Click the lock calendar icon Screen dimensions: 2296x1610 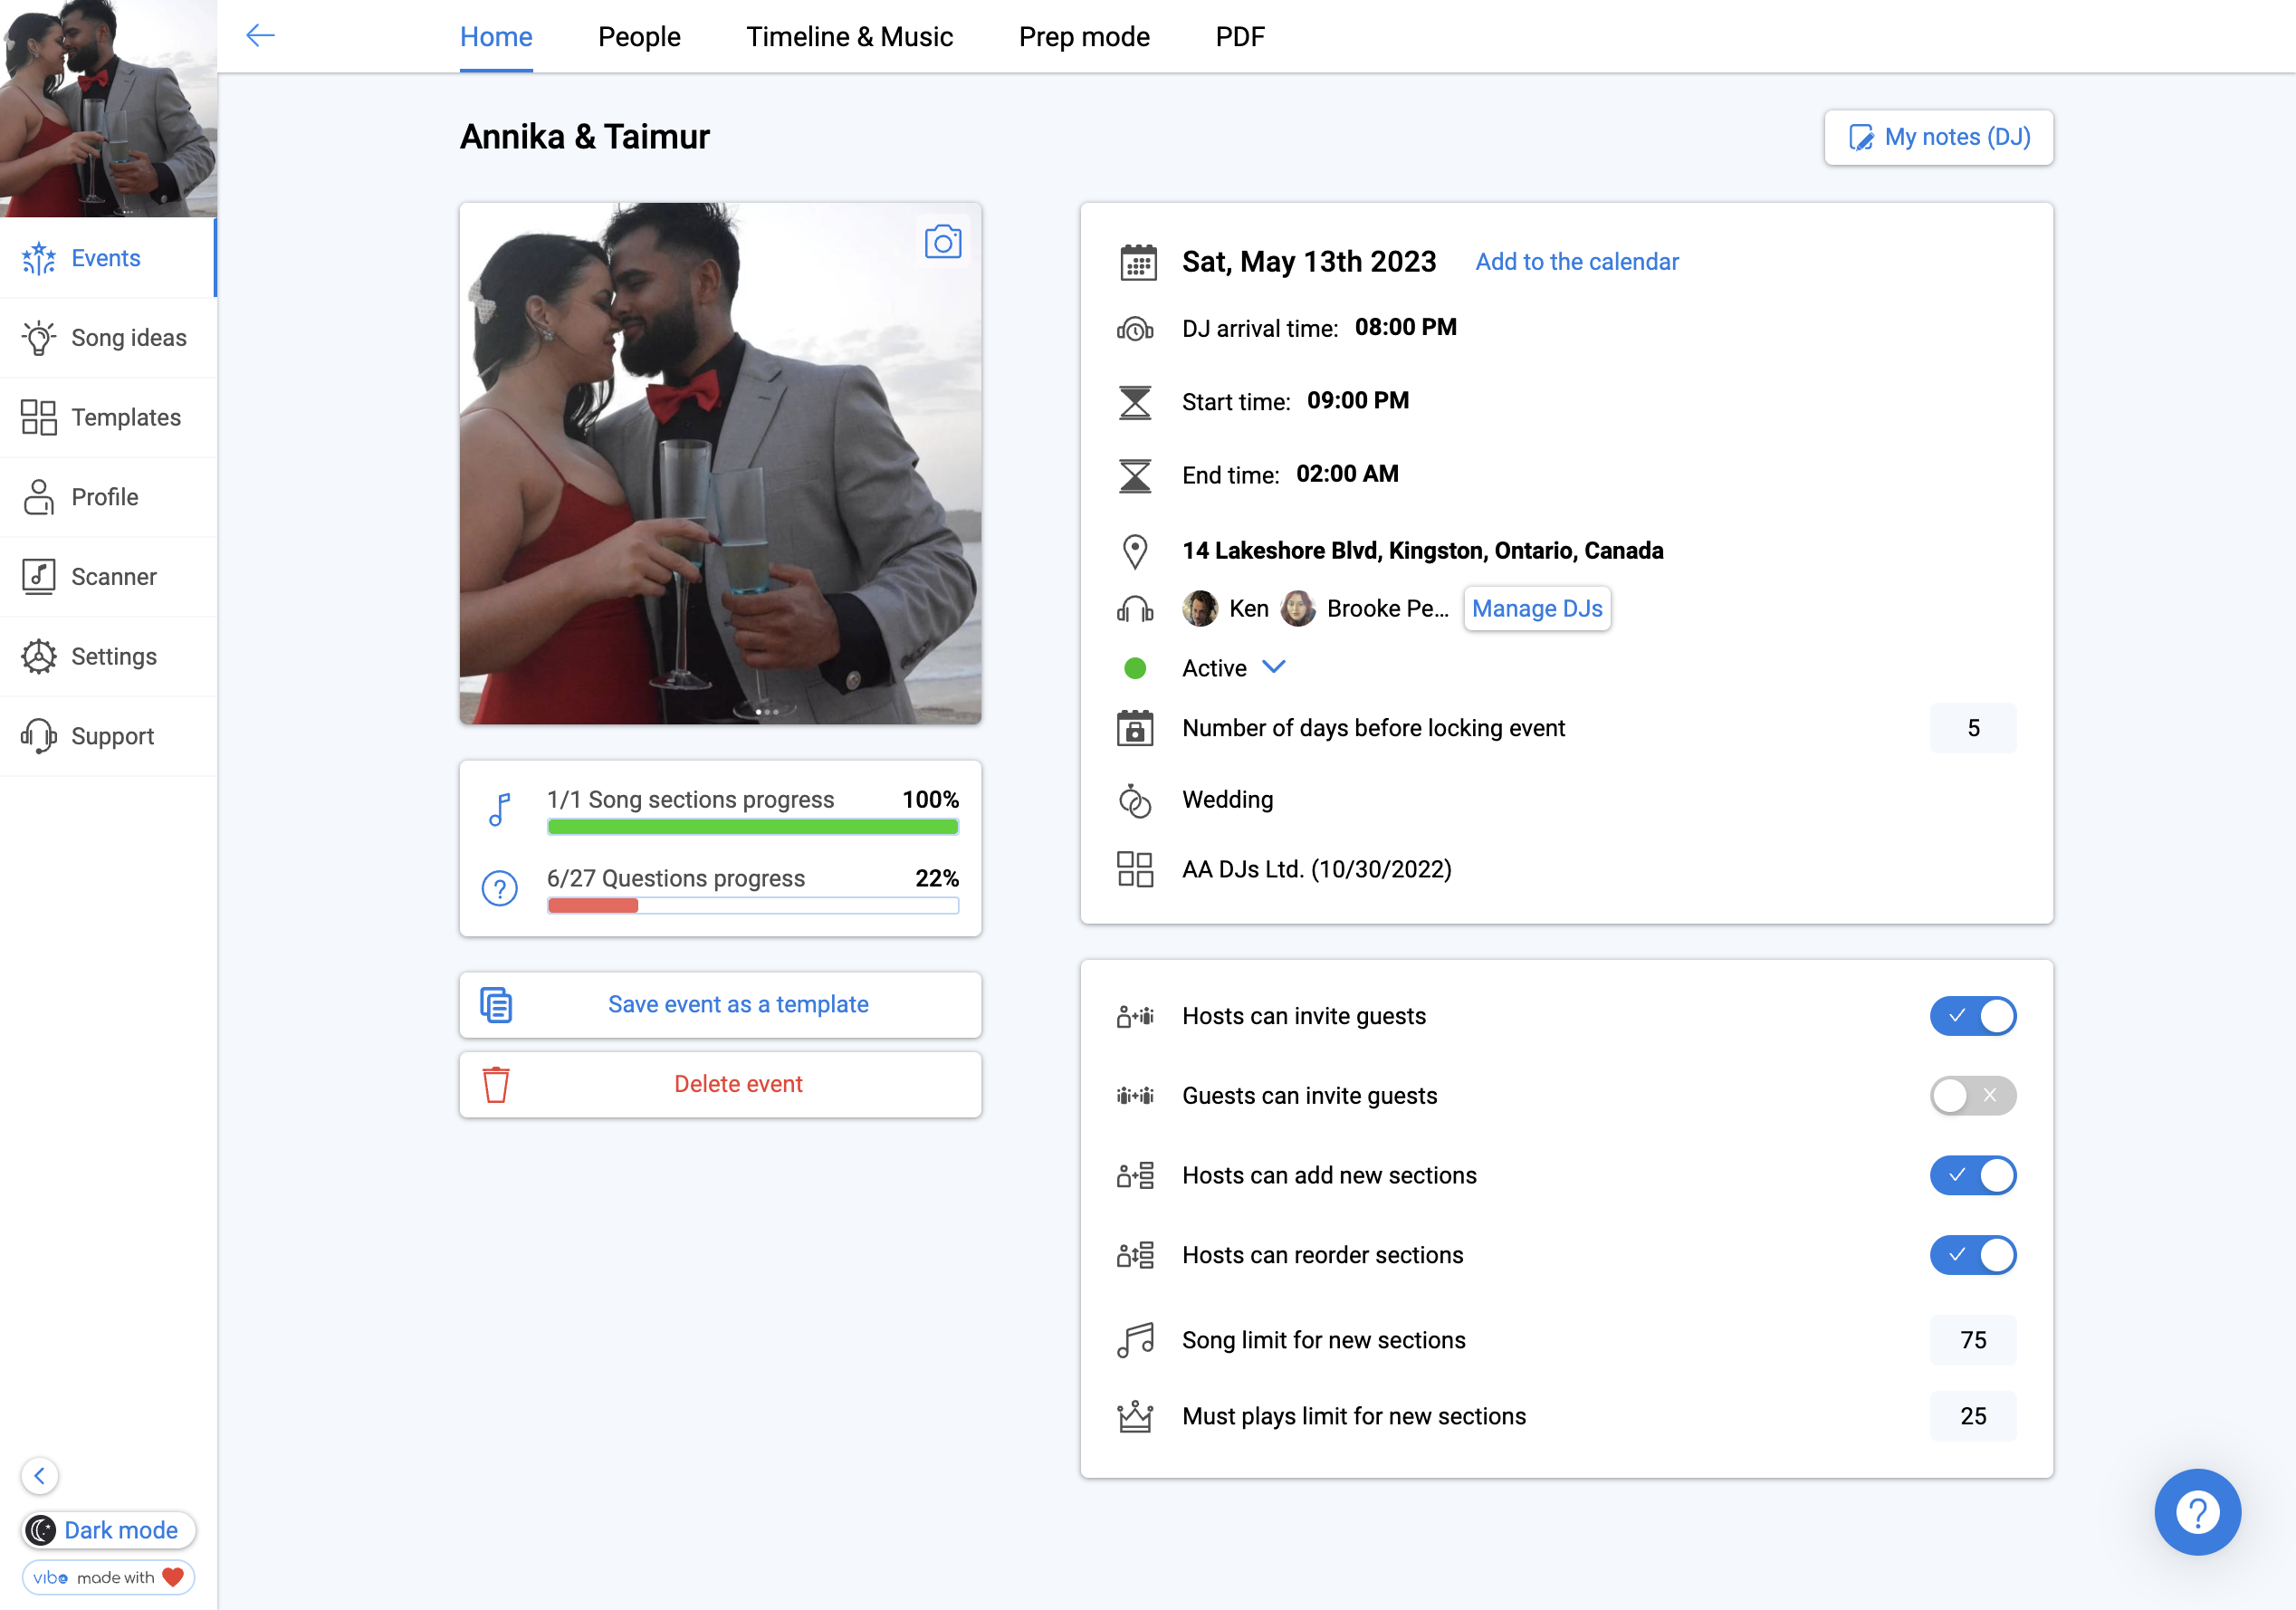point(1135,728)
